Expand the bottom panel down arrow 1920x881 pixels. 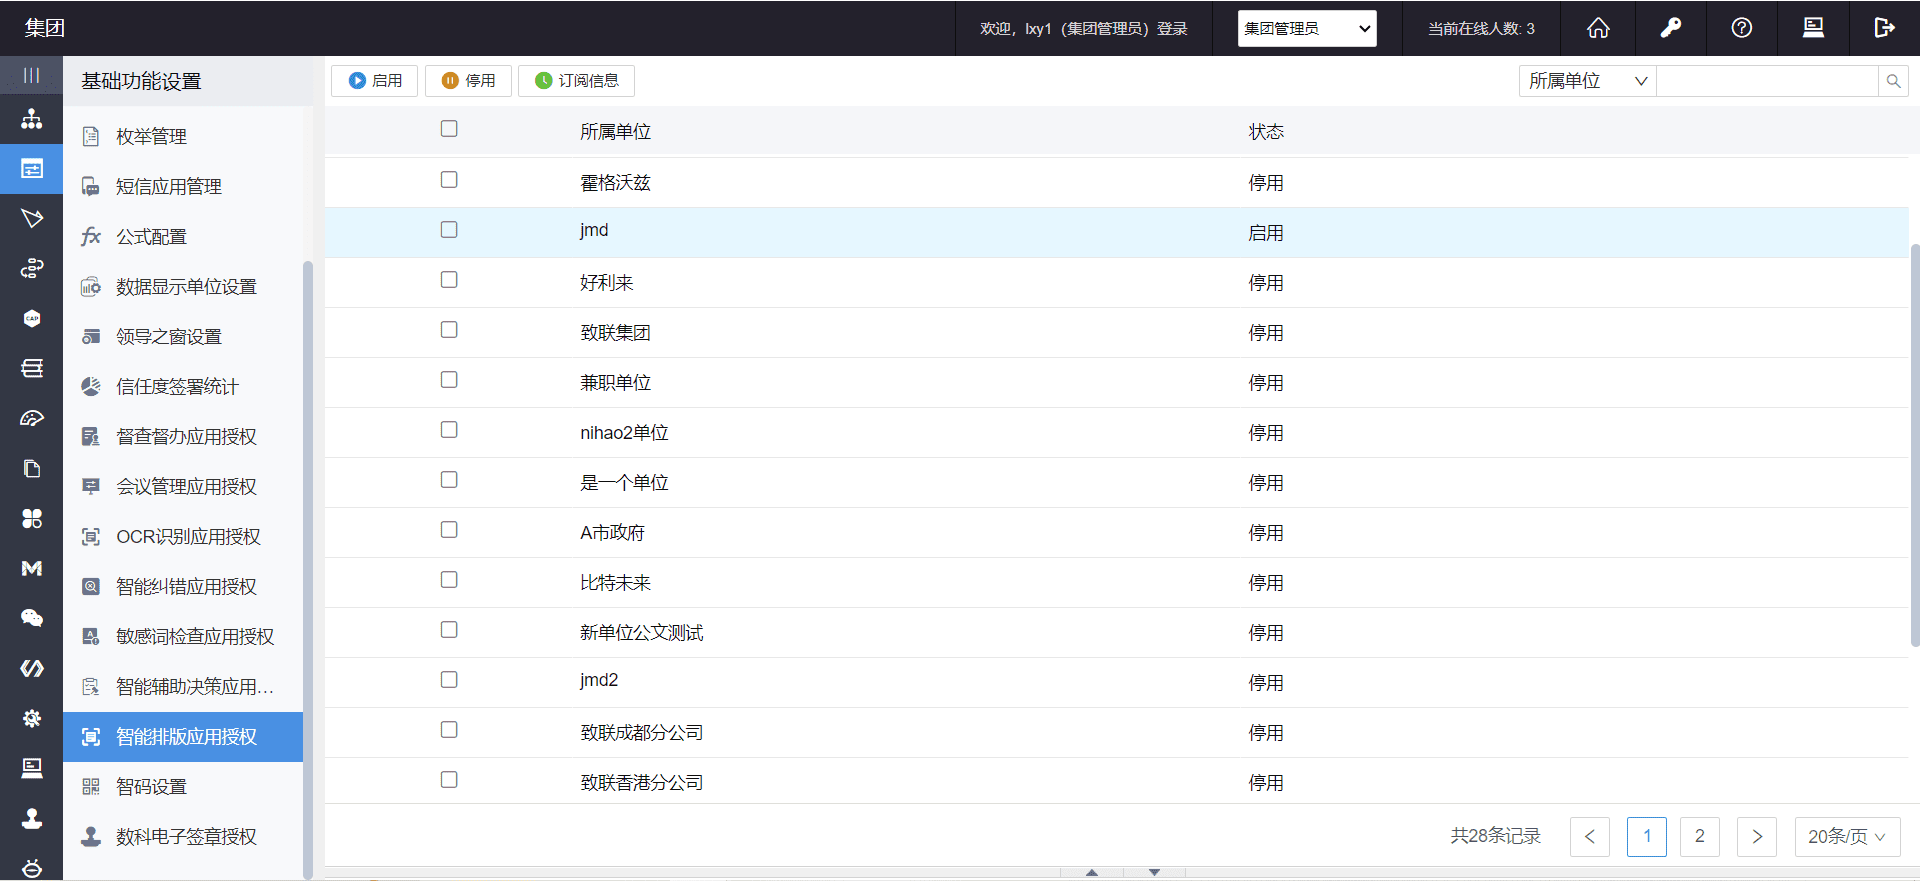[x=1154, y=872]
